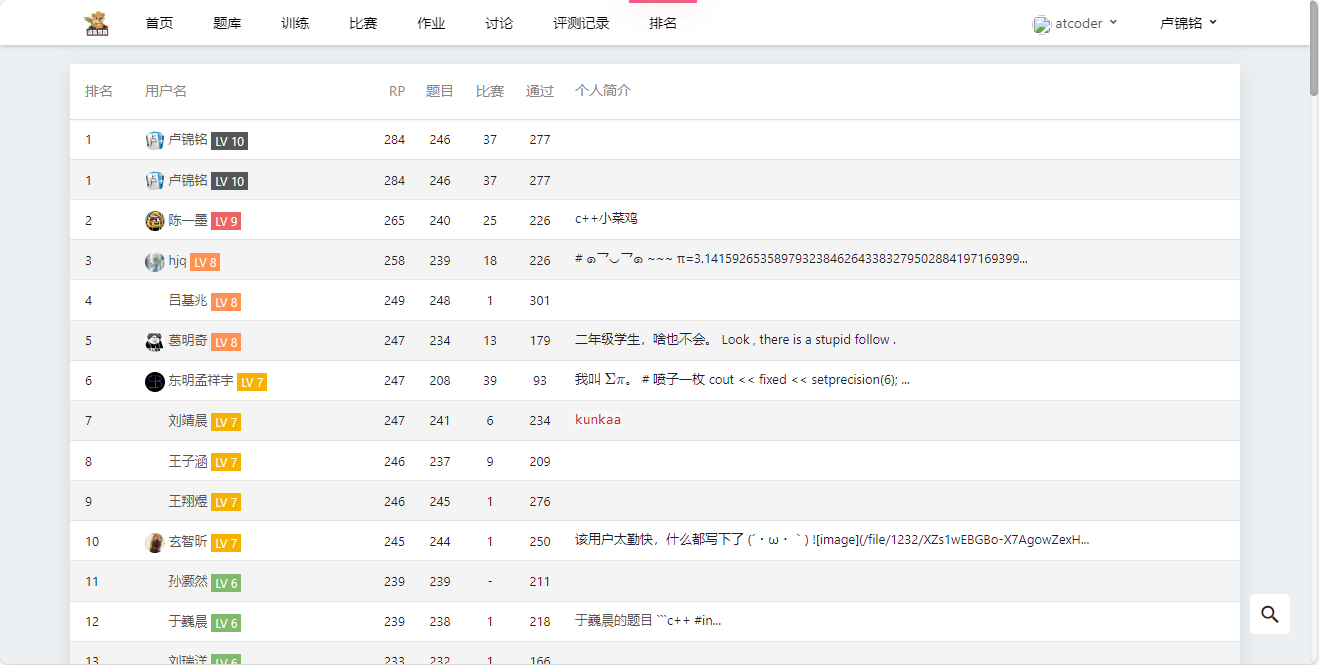Click the vertical page scrollbar
This screenshot has height=665, width=1319.
click(1313, 50)
